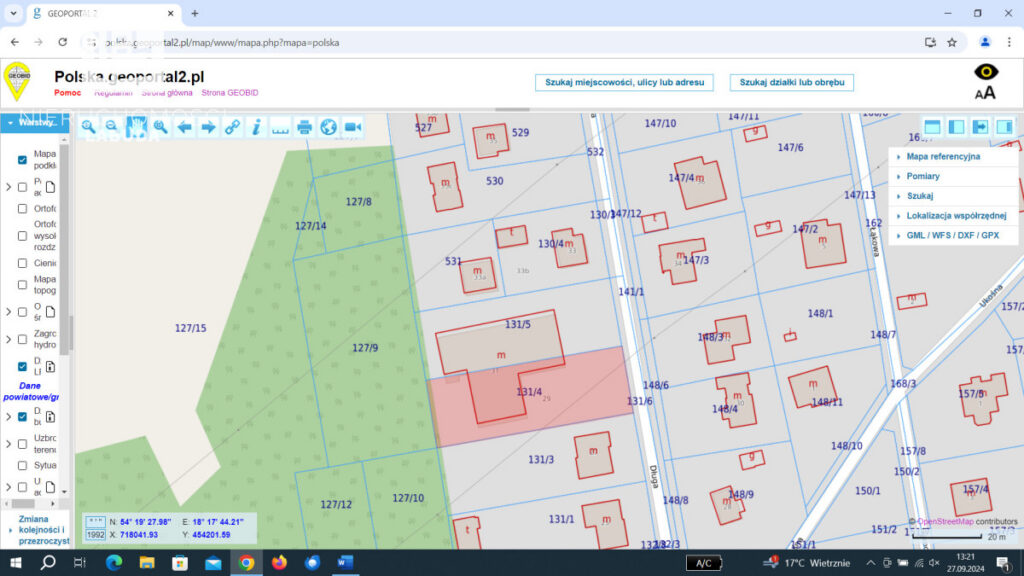Open the print map tool

pos(304,127)
